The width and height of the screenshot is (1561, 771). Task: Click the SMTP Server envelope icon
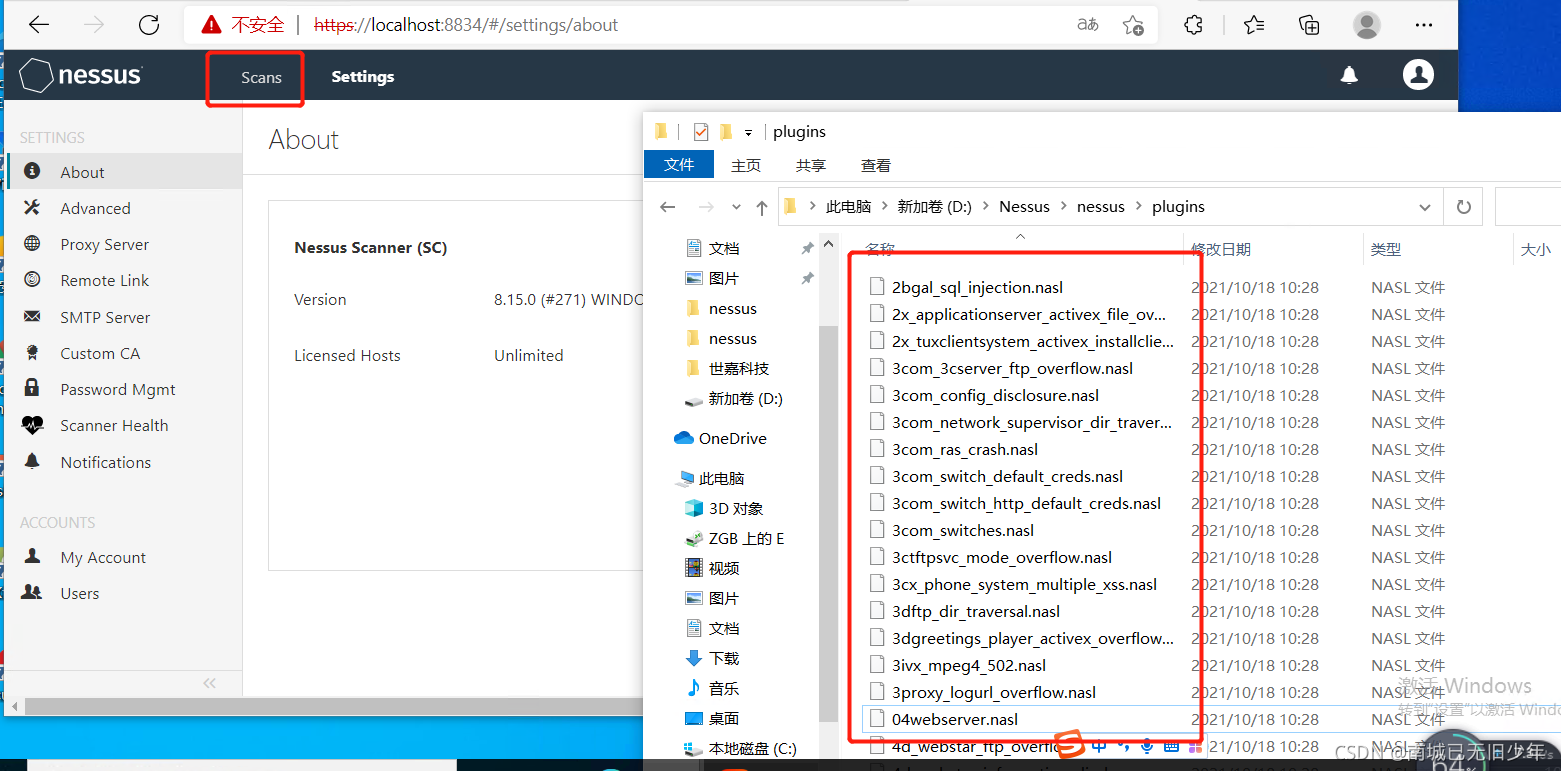point(32,316)
